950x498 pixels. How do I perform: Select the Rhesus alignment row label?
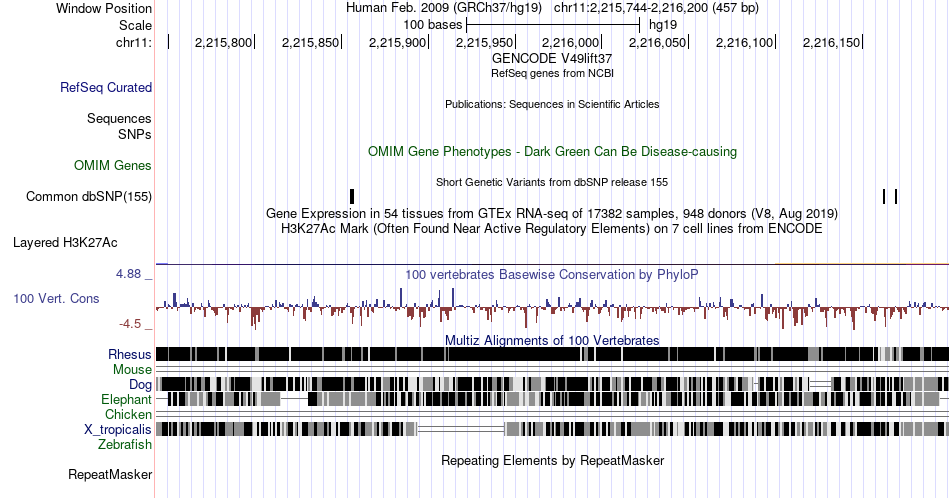click(x=130, y=354)
